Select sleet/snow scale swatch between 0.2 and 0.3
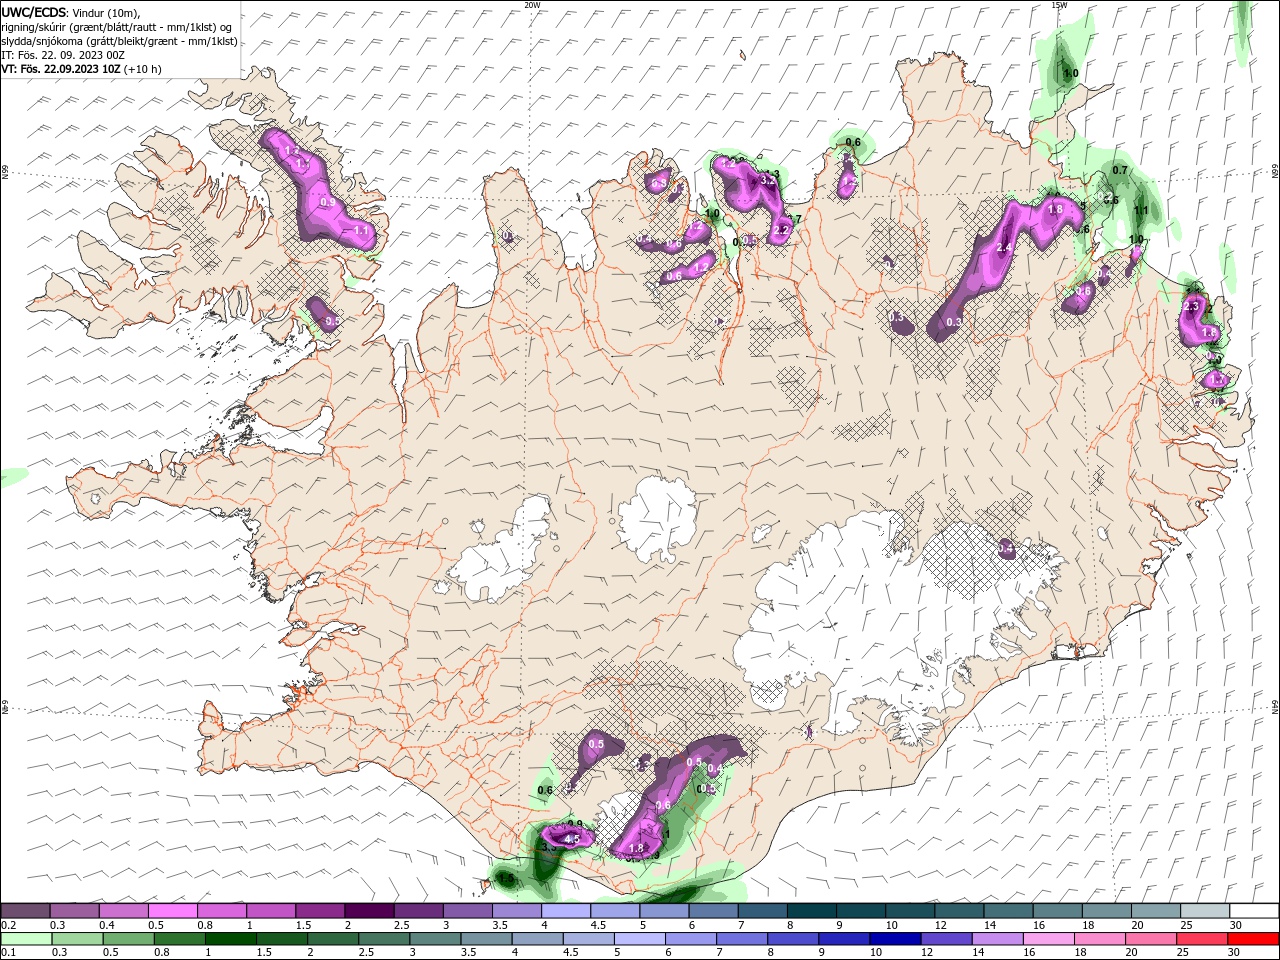The height and width of the screenshot is (960, 1280). coord(25,910)
